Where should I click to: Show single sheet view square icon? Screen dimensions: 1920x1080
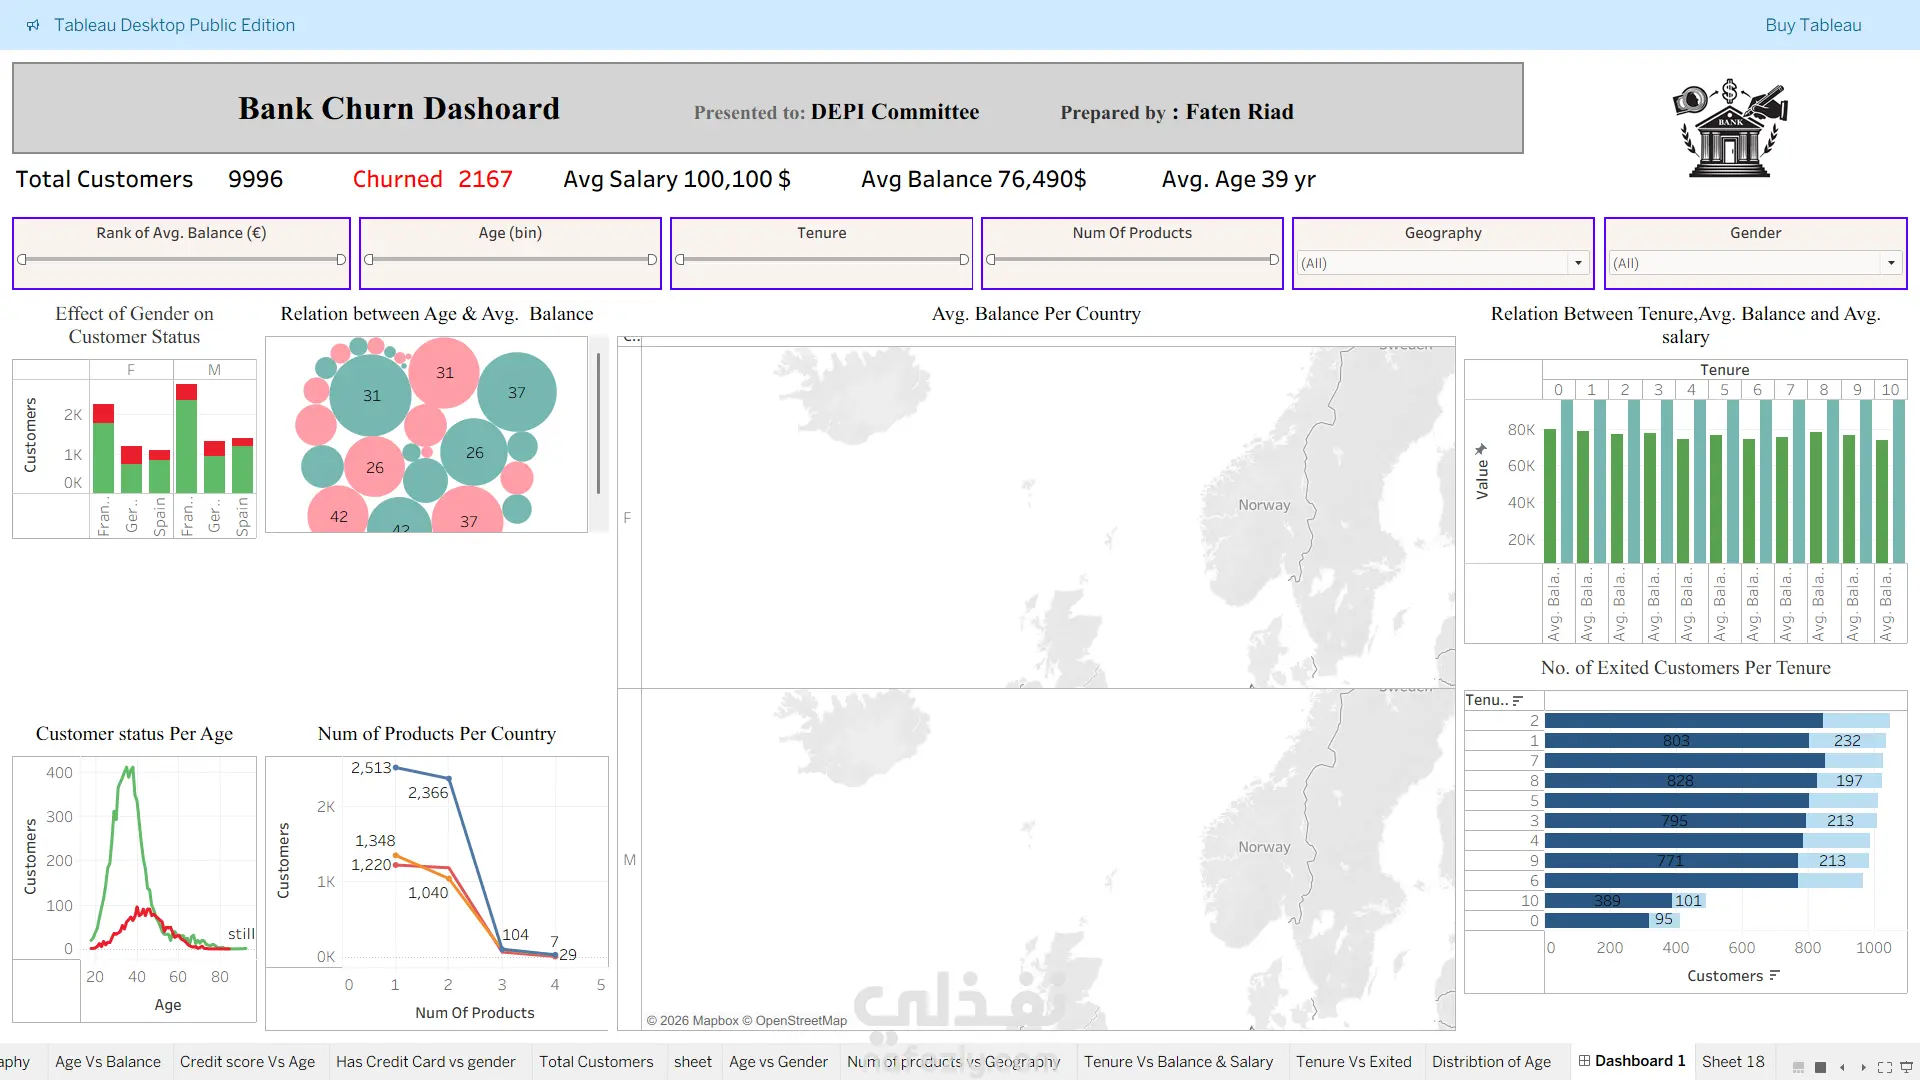[1820, 1067]
